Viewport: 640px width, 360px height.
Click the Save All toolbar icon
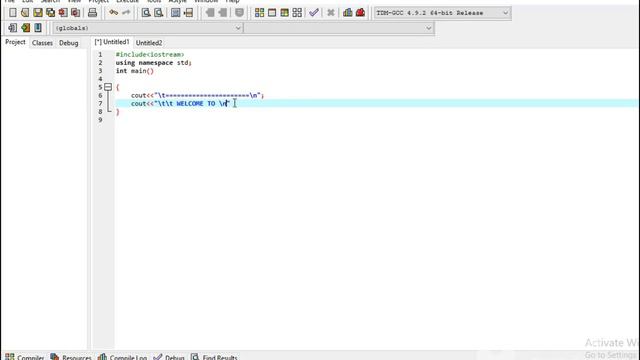click(x=50, y=13)
